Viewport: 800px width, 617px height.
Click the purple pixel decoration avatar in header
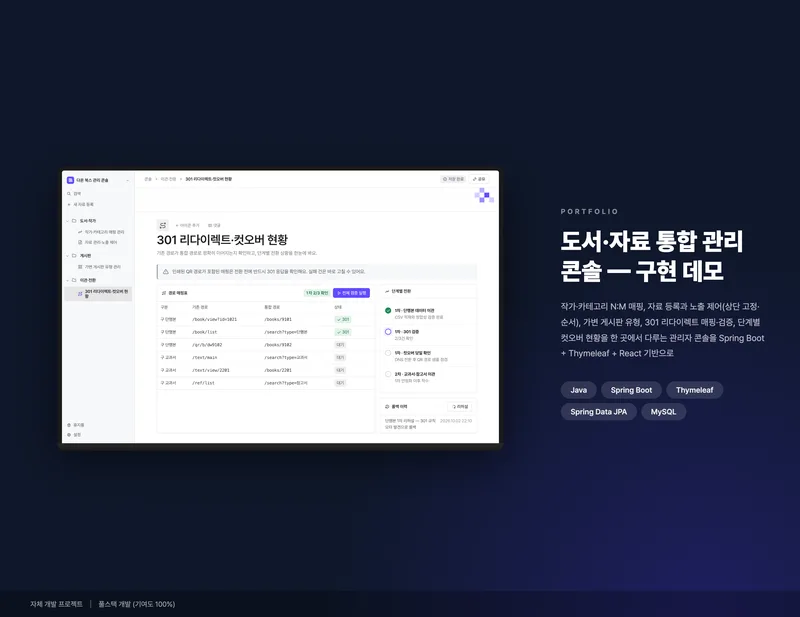pyautogui.click(x=484, y=195)
